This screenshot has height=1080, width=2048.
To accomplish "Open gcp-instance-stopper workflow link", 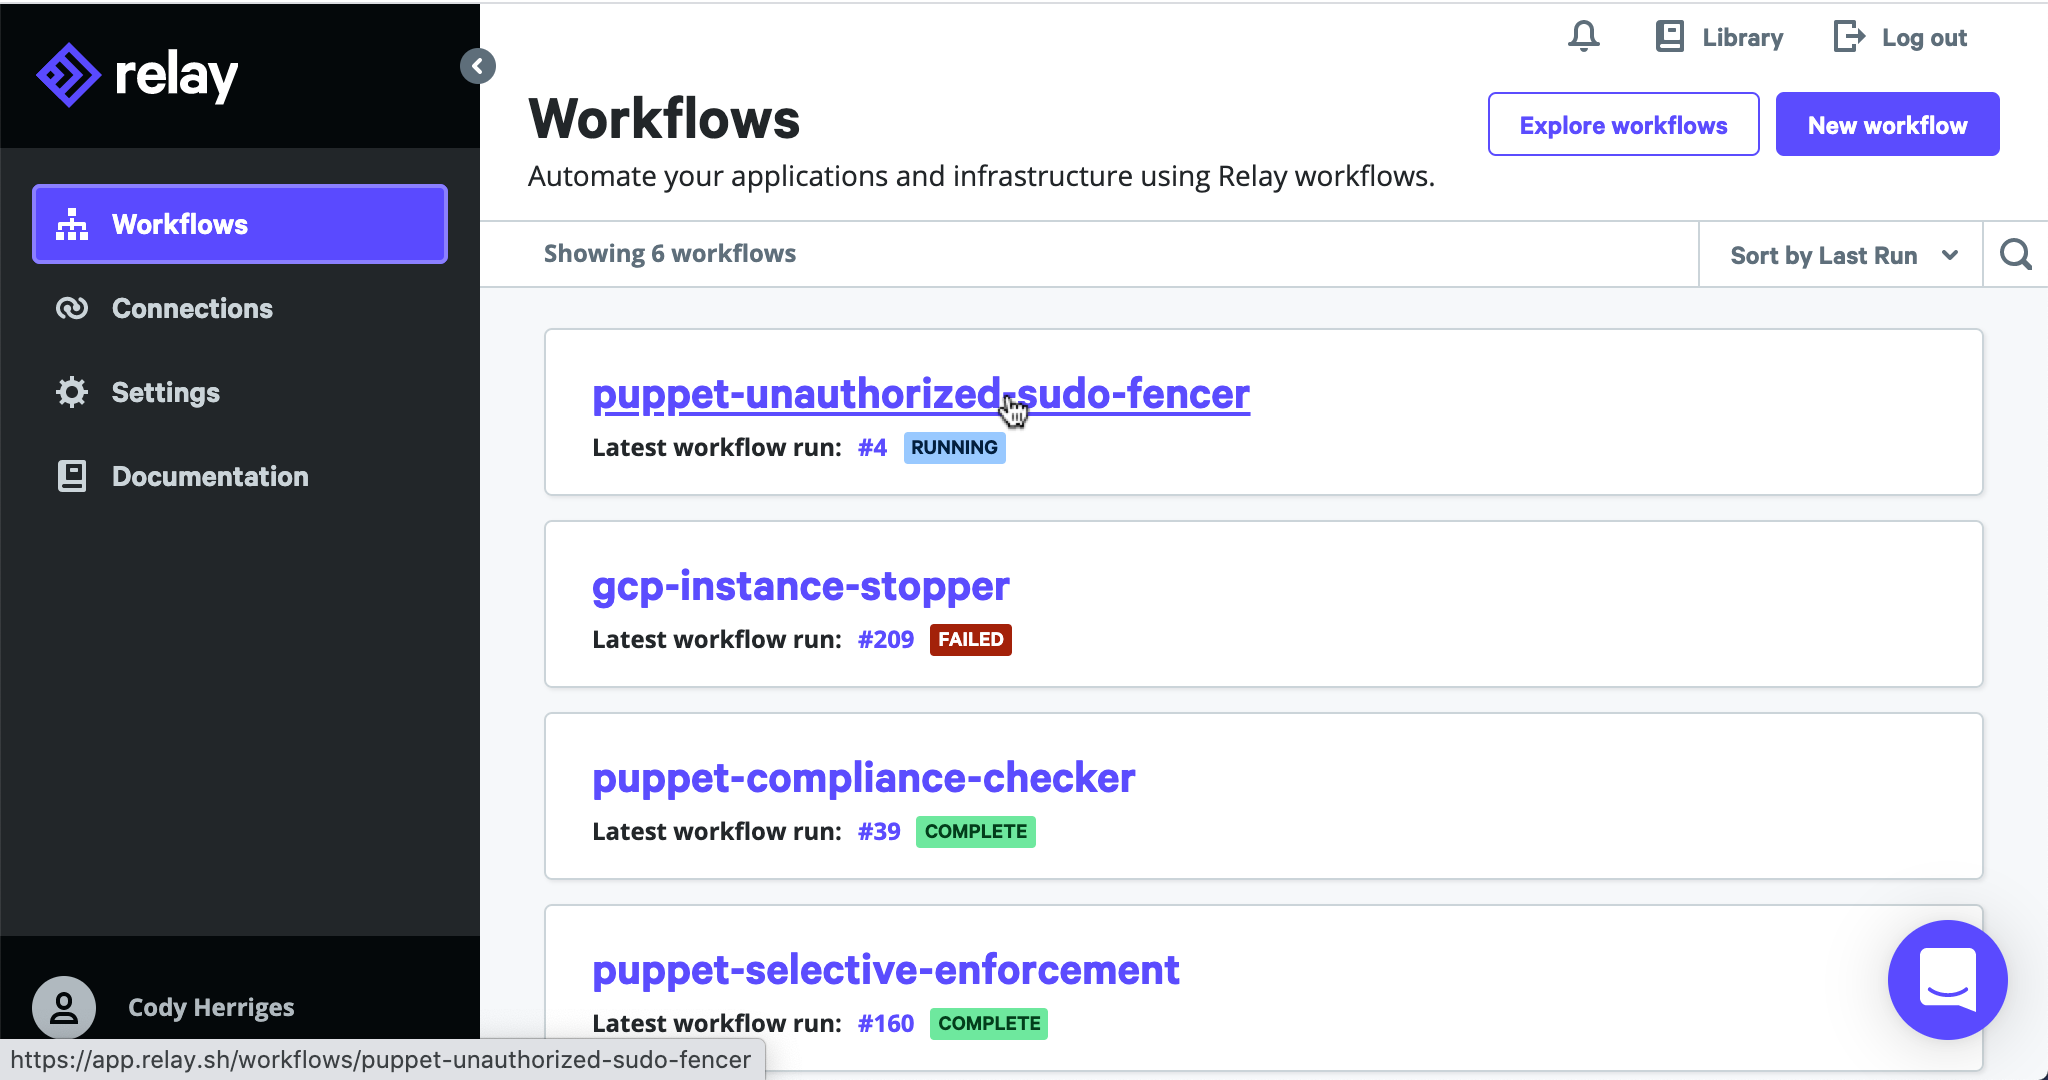I will 802,585.
